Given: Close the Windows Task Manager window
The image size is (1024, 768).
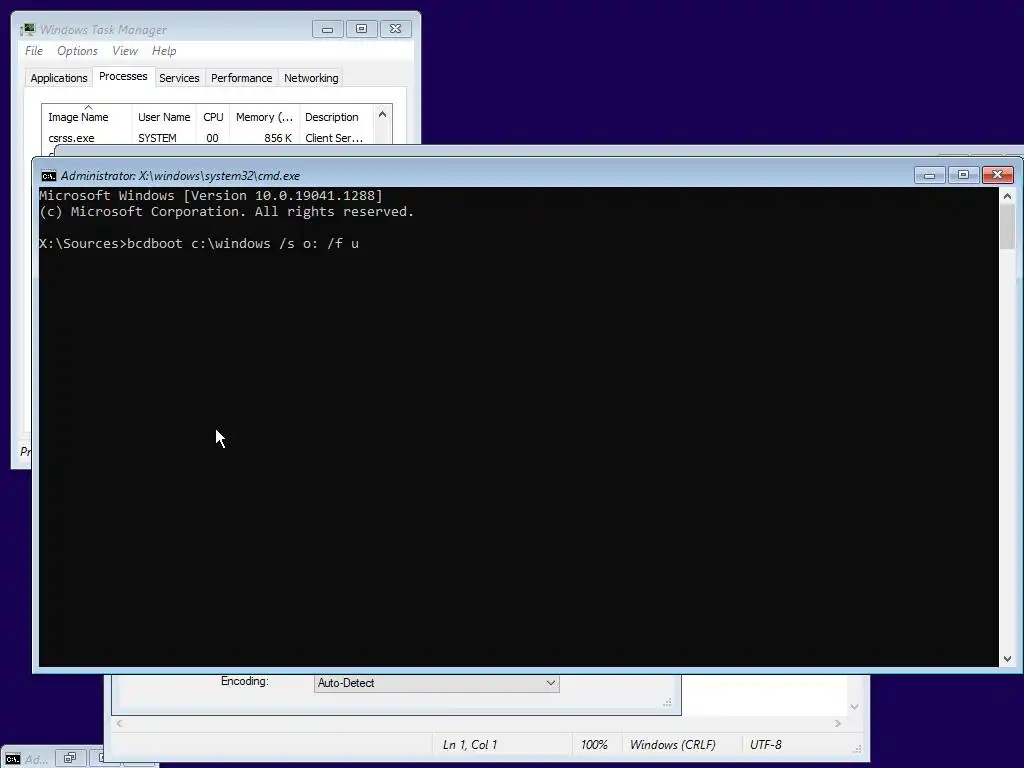Looking at the screenshot, I should pyautogui.click(x=396, y=29).
